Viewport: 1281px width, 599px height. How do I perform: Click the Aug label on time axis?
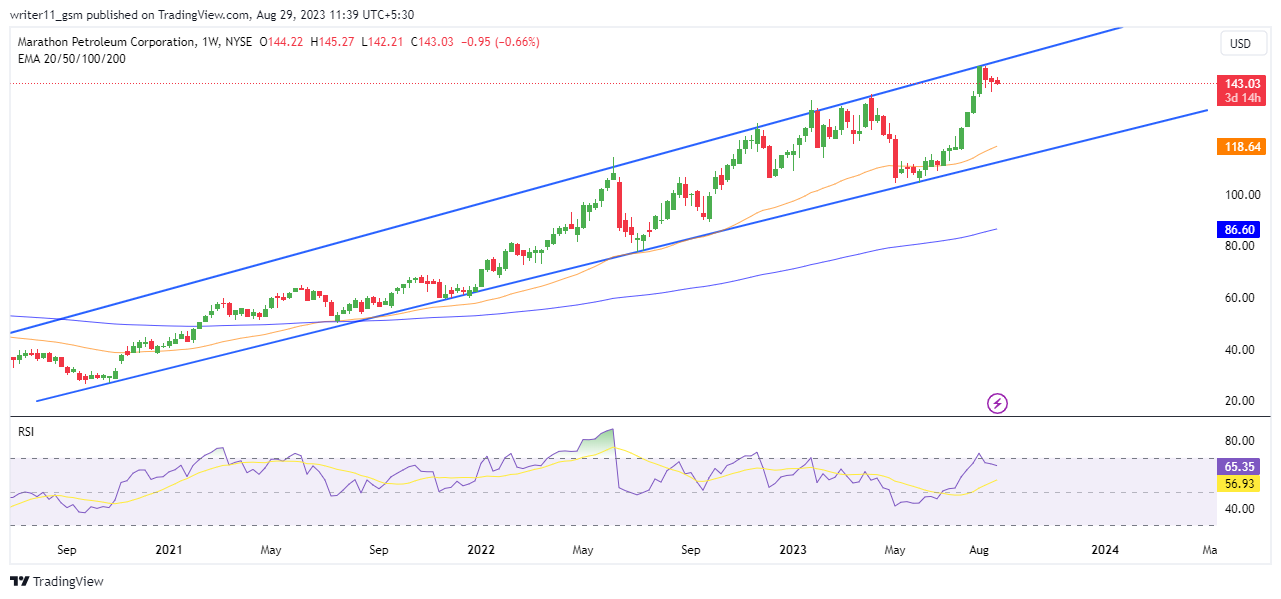pyautogui.click(x=981, y=549)
